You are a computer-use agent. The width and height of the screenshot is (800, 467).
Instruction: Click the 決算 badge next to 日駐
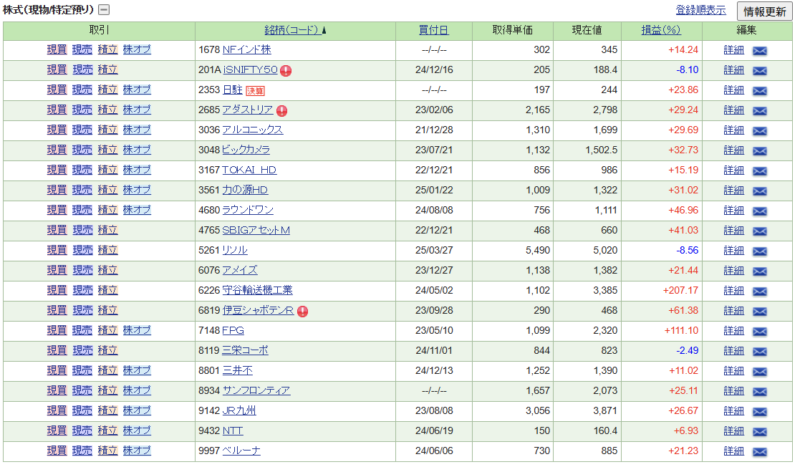tap(255, 91)
